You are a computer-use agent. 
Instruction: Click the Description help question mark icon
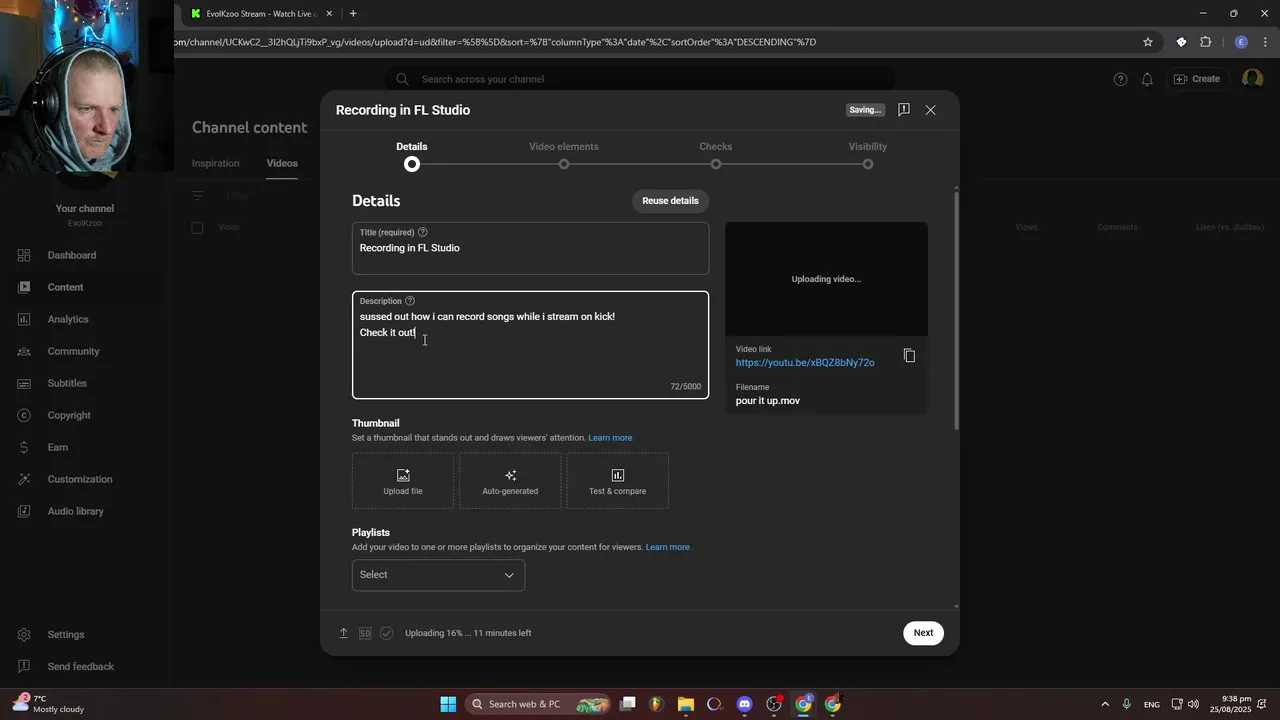click(x=410, y=301)
